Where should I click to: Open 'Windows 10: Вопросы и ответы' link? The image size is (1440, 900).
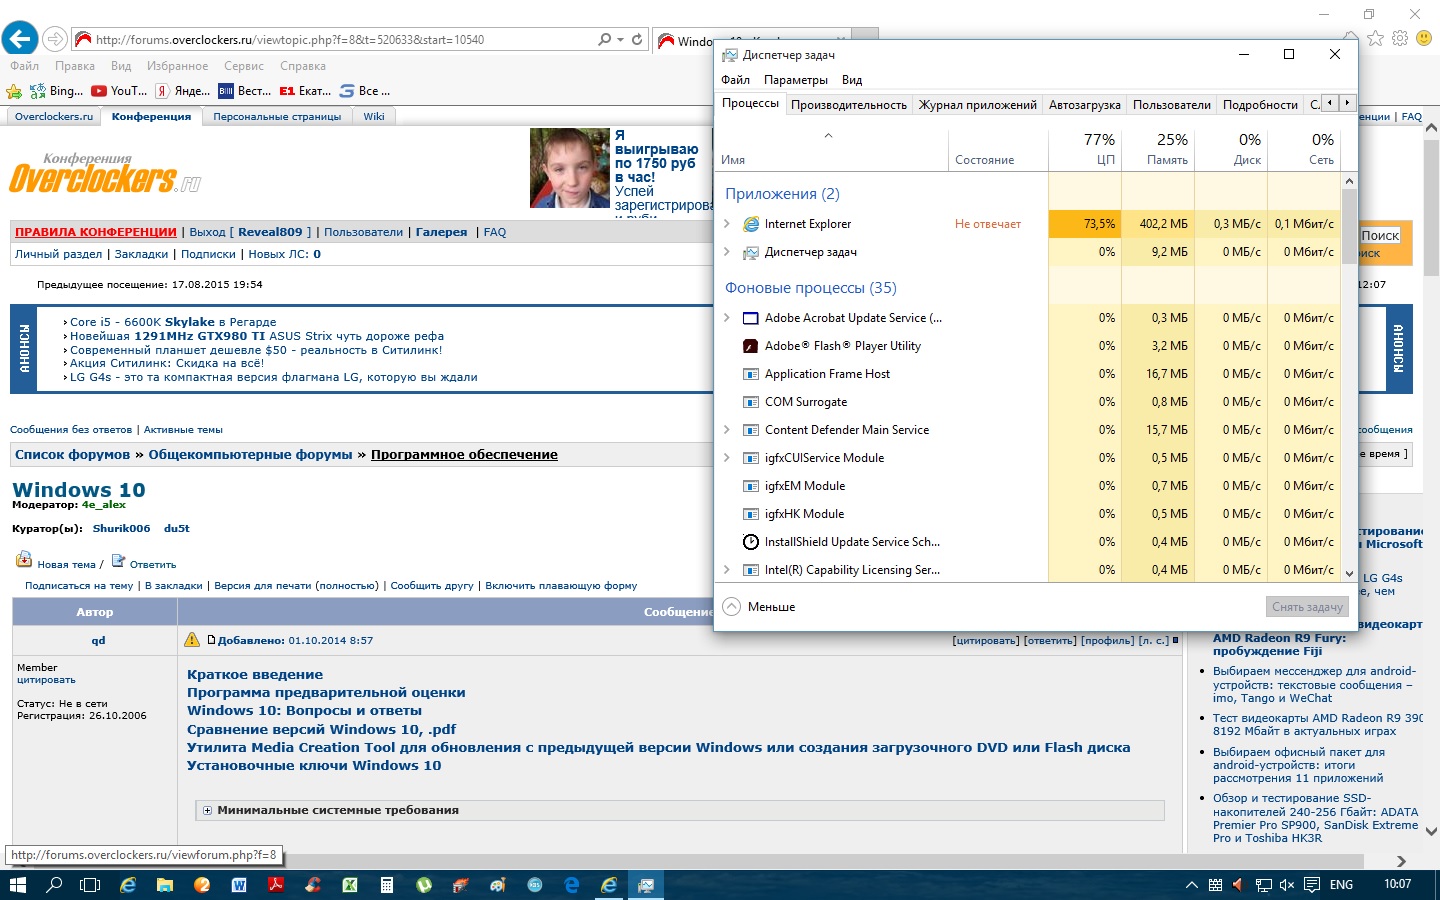click(x=304, y=711)
